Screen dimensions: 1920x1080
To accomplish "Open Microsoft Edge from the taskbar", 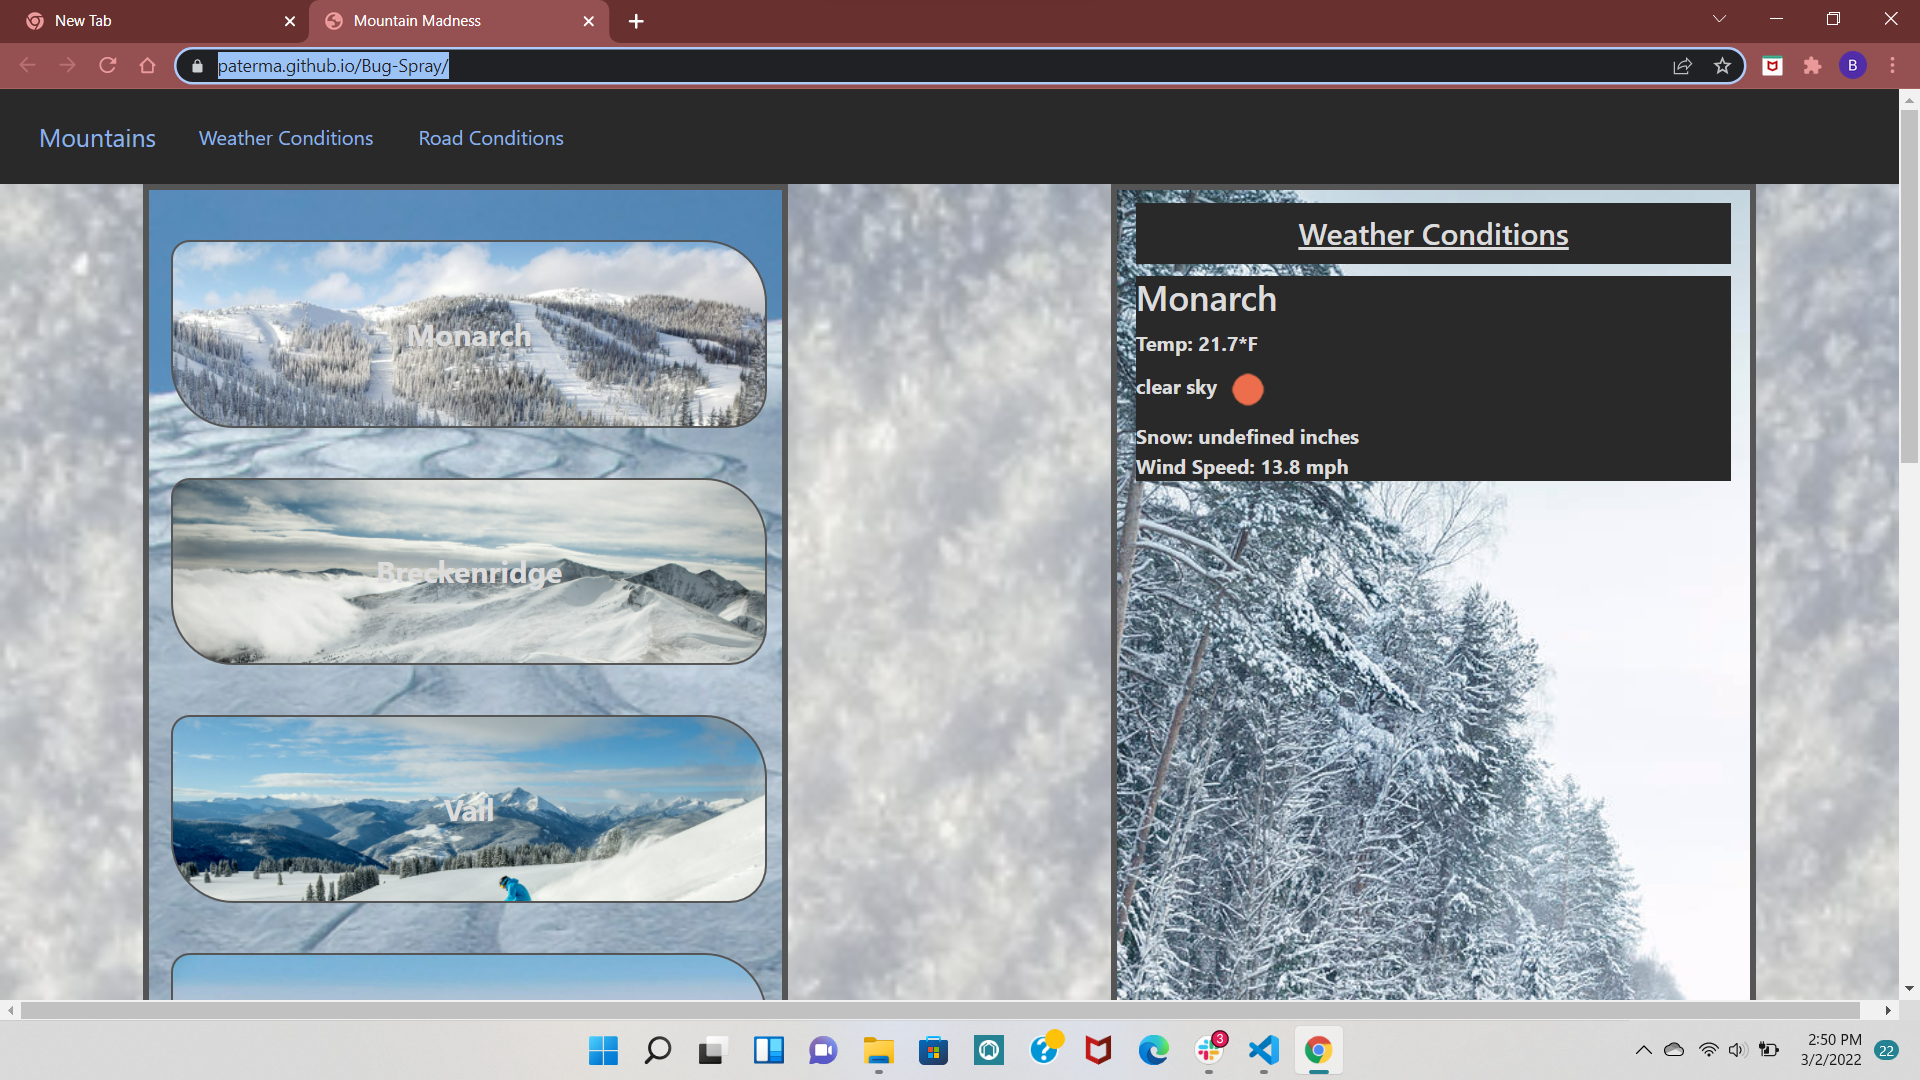I will click(x=1153, y=1050).
